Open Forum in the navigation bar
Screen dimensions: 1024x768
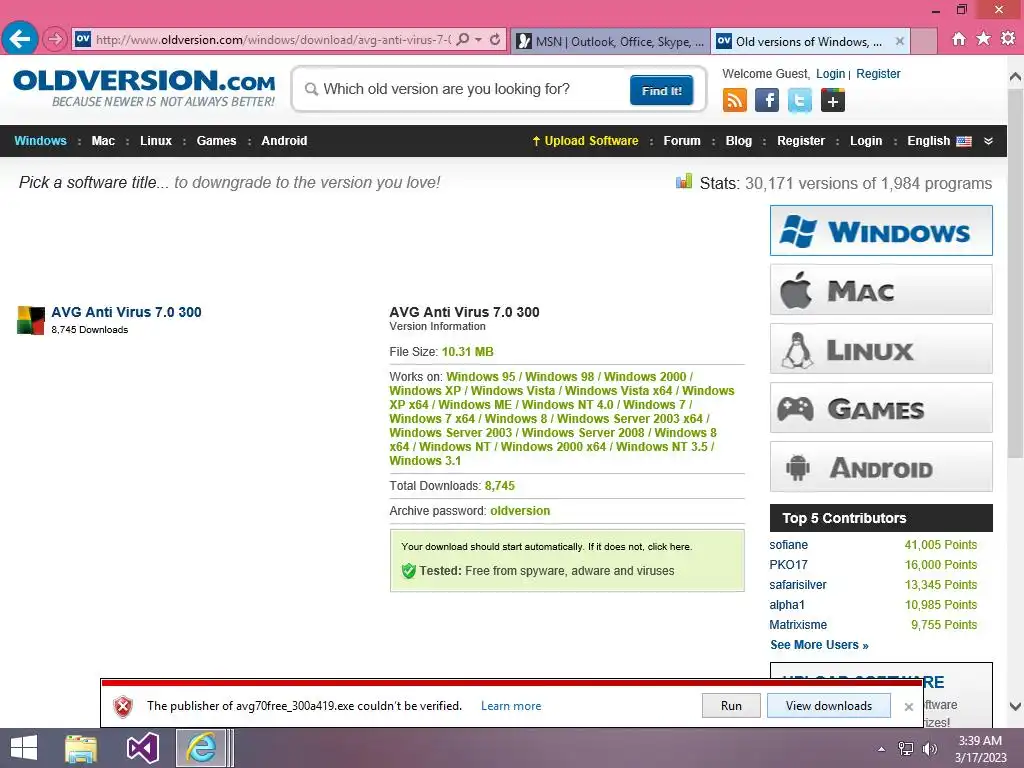pyautogui.click(x=682, y=141)
